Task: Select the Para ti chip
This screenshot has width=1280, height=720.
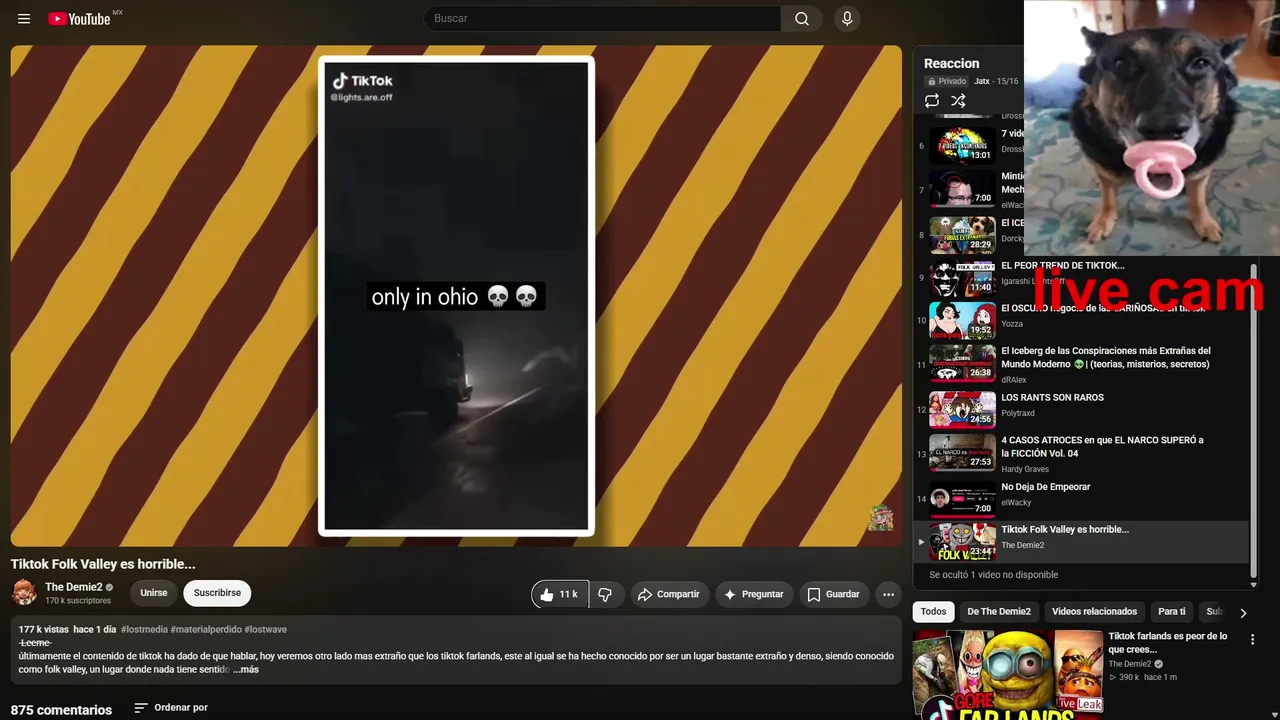Action: (1171, 612)
